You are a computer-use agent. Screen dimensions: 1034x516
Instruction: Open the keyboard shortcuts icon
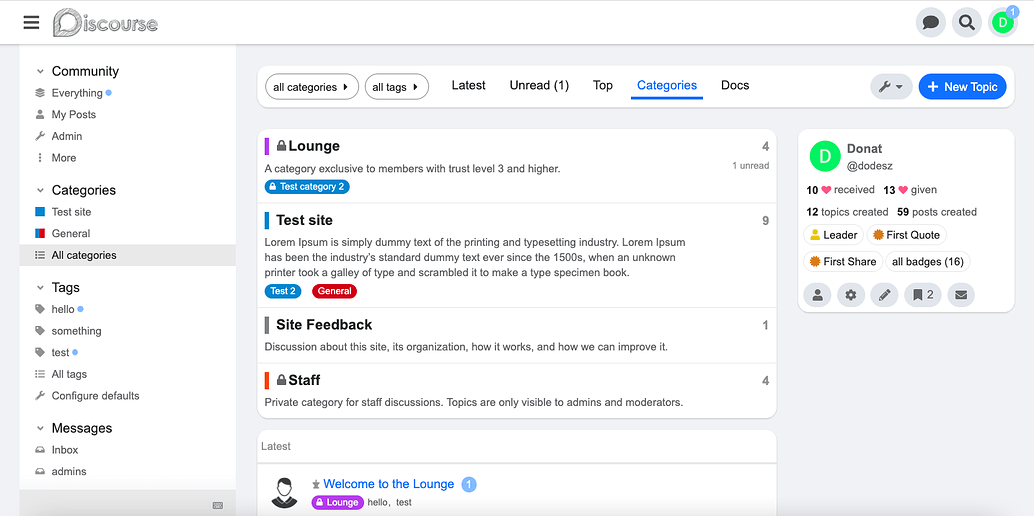pos(218,505)
